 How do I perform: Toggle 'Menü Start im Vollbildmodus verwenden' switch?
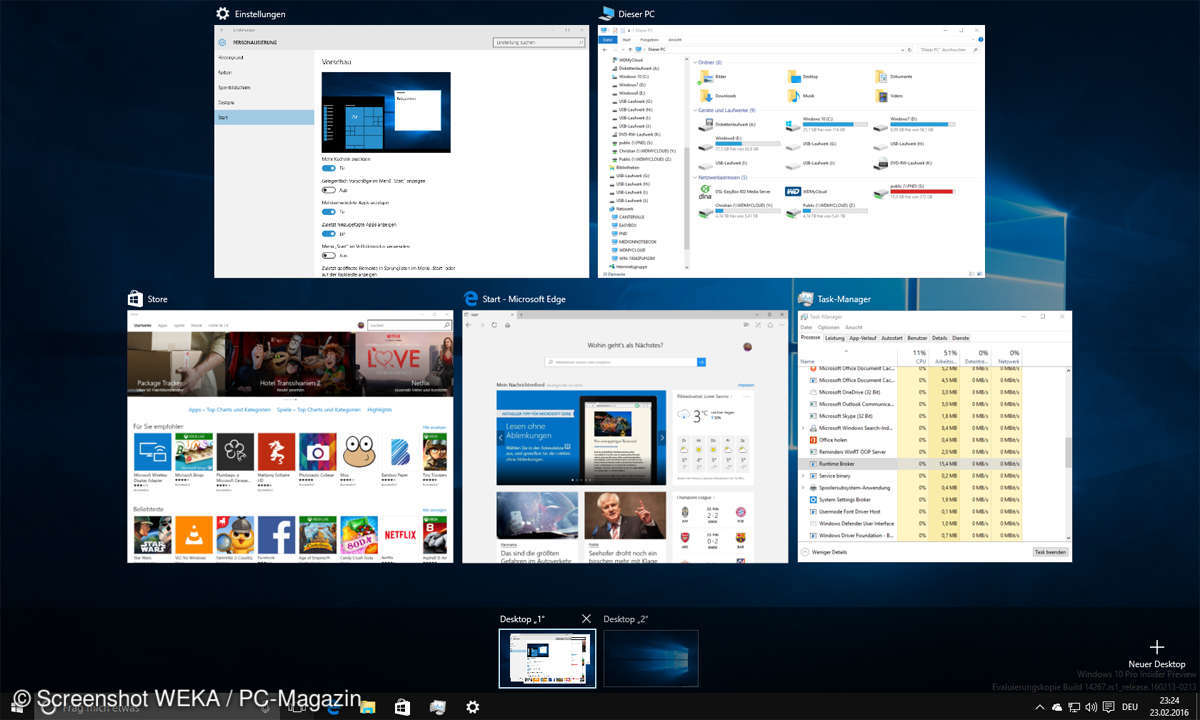click(328, 255)
